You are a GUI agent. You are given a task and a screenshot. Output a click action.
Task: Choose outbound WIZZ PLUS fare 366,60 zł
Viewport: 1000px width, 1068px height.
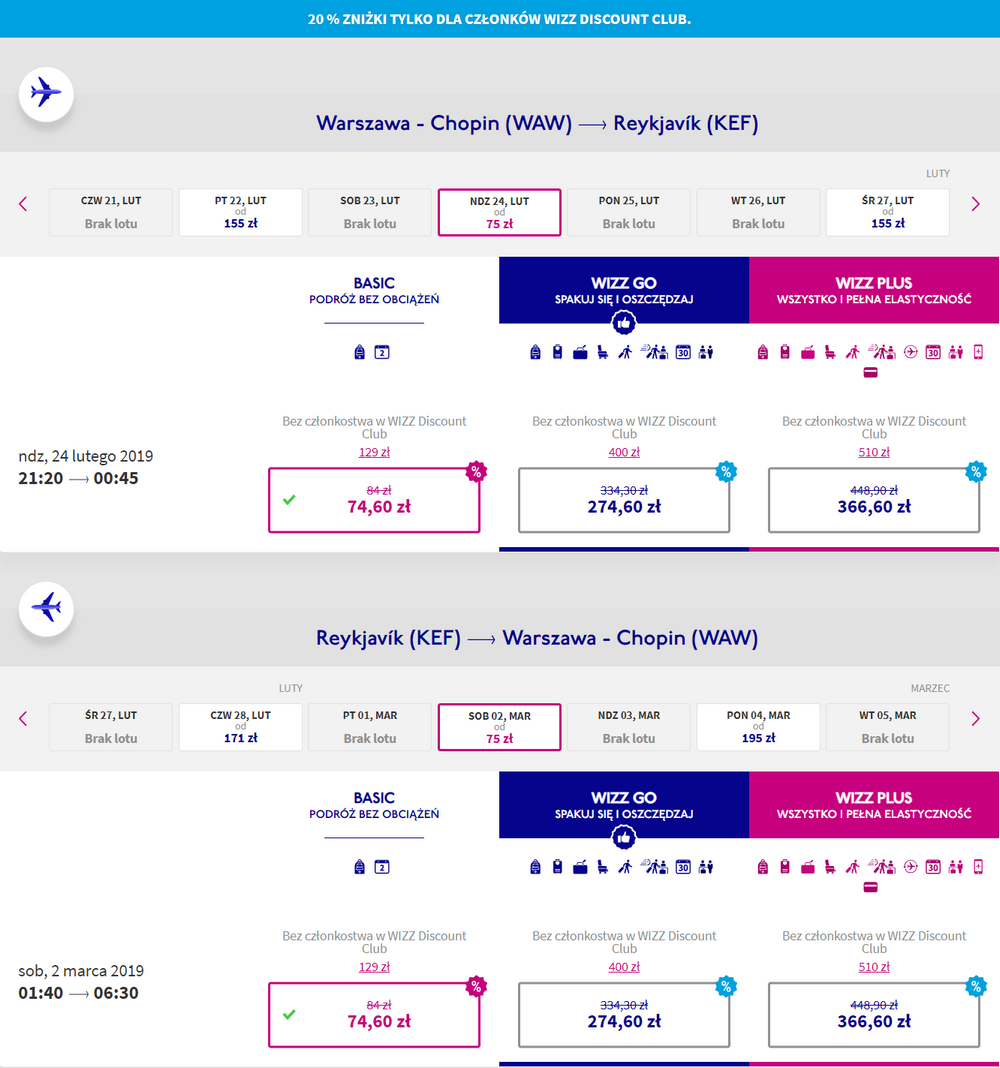874,500
